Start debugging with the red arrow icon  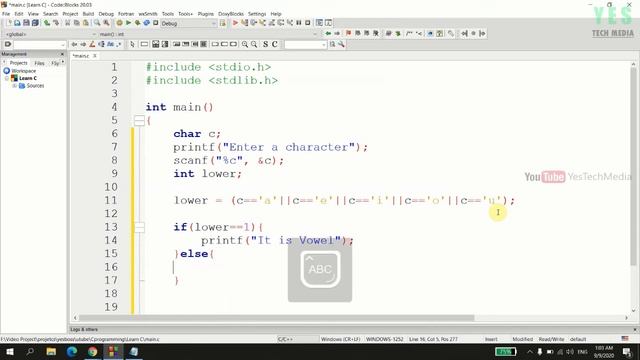(235, 23)
